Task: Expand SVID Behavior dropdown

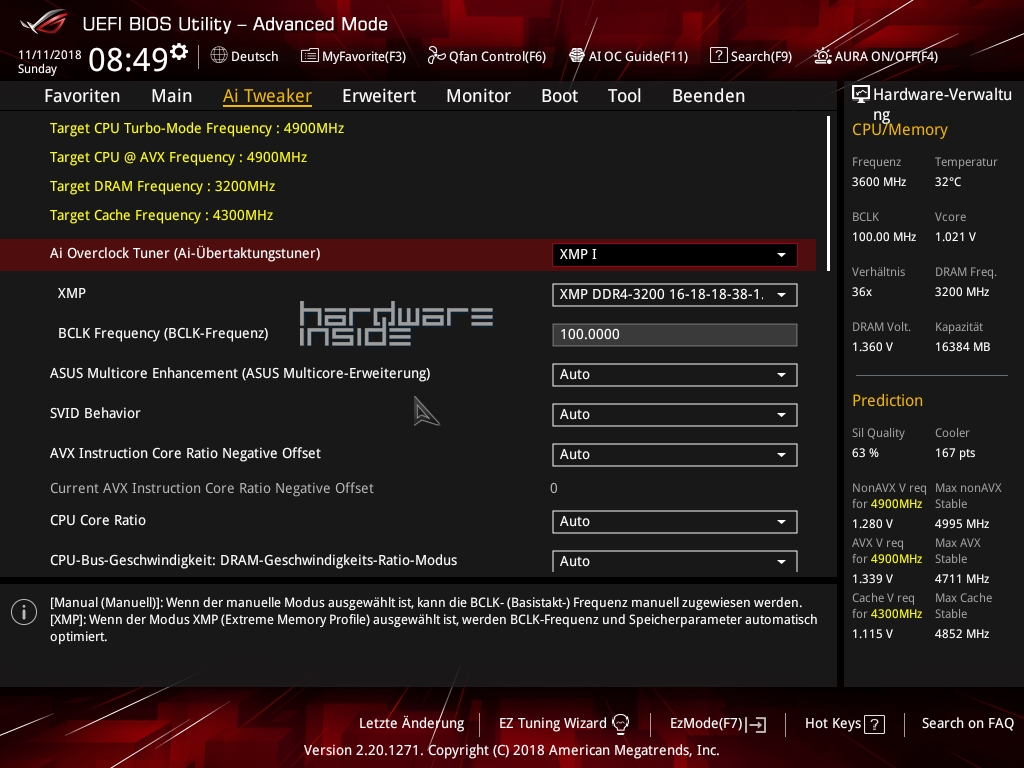Action: point(675,415)
